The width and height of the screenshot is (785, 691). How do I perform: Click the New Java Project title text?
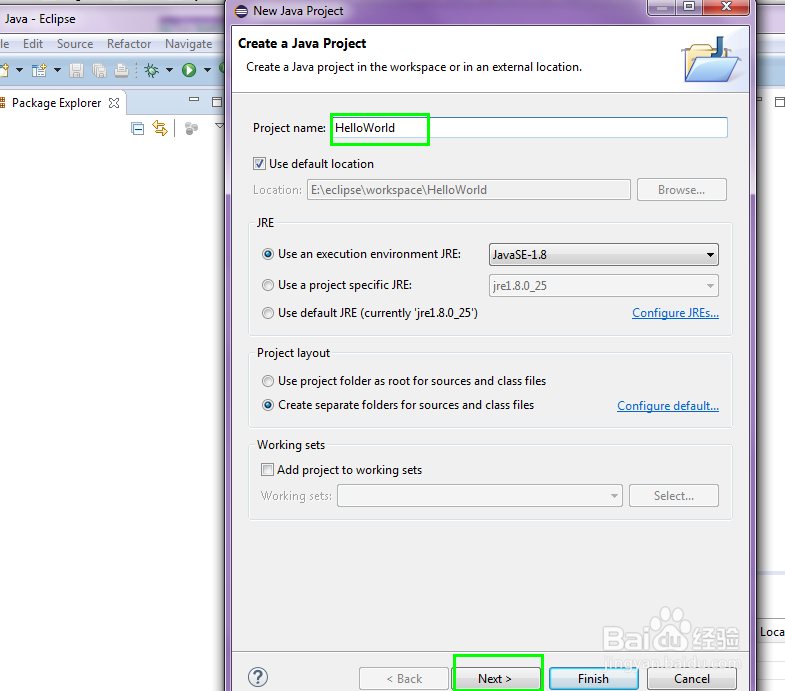point(298,11)
